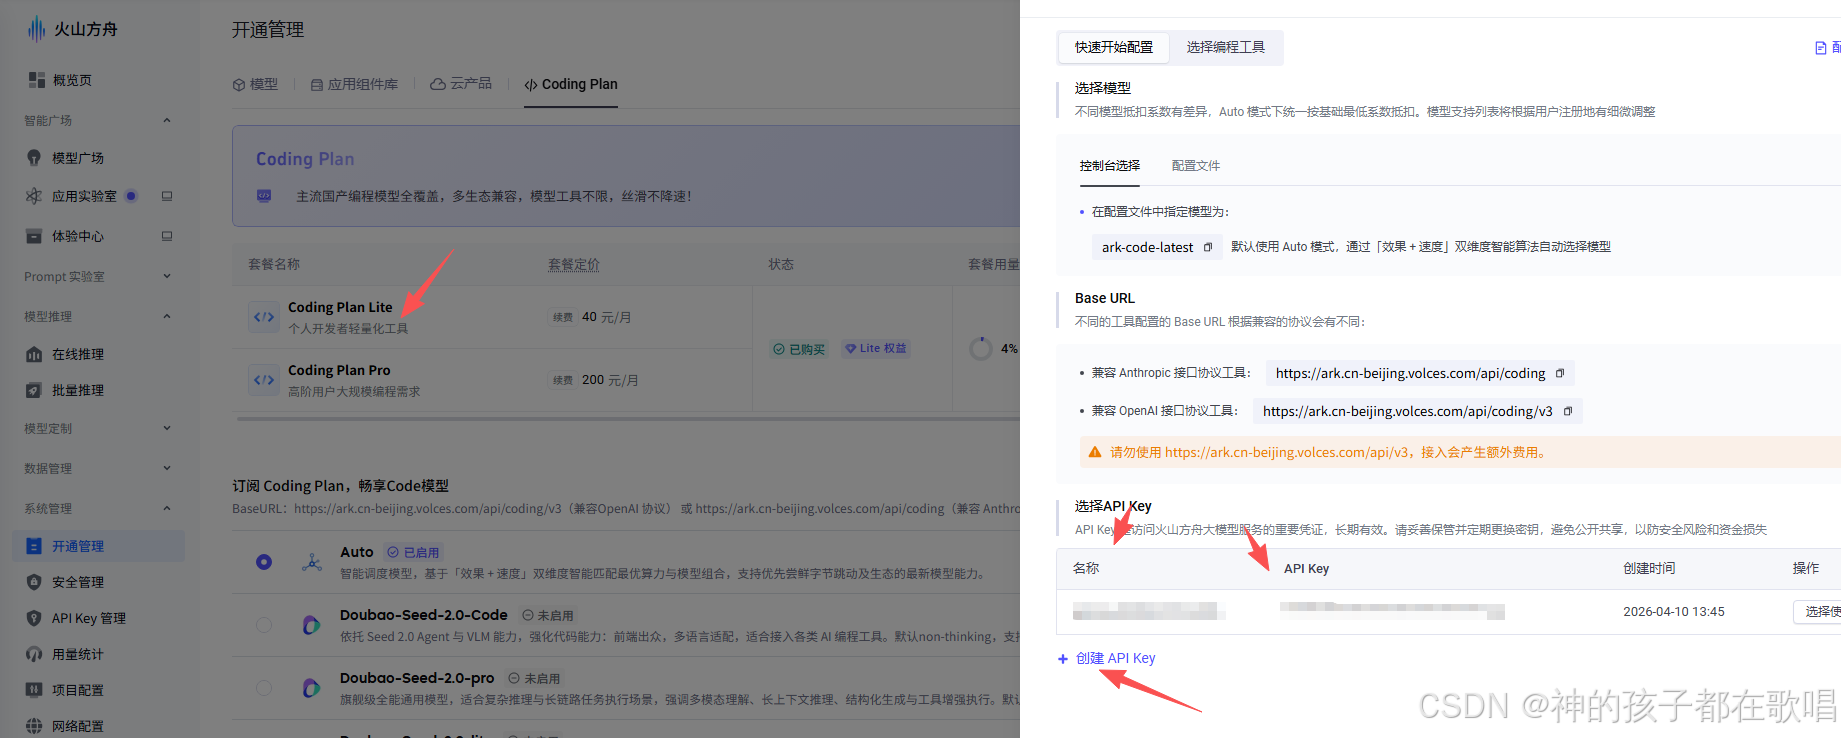Copy the Anthropic-compatible Base URL
The width and height of the screenshot is (1841, 738).
1559,373
